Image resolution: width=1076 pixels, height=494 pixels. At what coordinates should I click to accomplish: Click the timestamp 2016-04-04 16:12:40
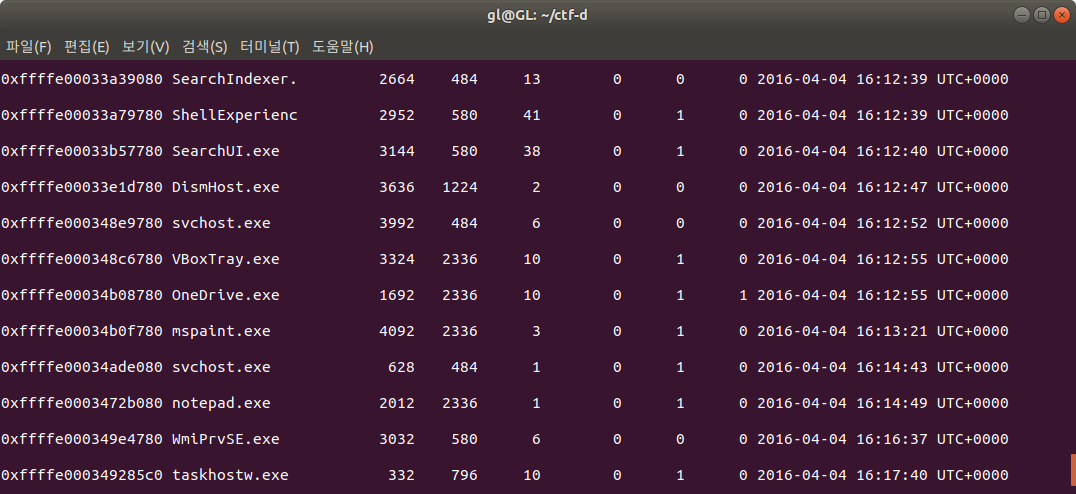(x=843, y=151)
